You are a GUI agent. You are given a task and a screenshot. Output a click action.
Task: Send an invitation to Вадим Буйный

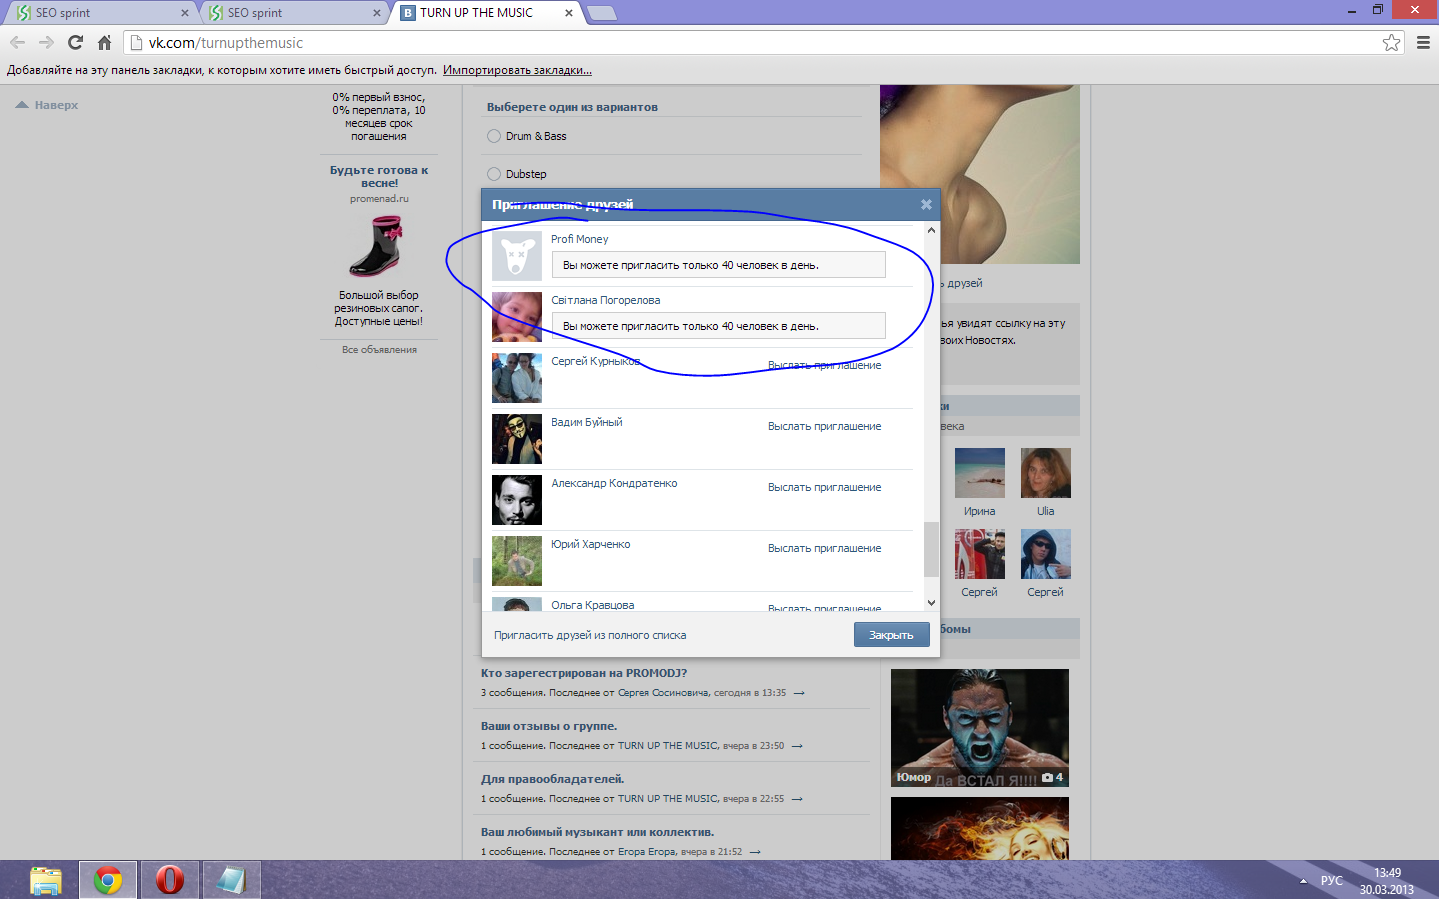[x=824, y=426]
